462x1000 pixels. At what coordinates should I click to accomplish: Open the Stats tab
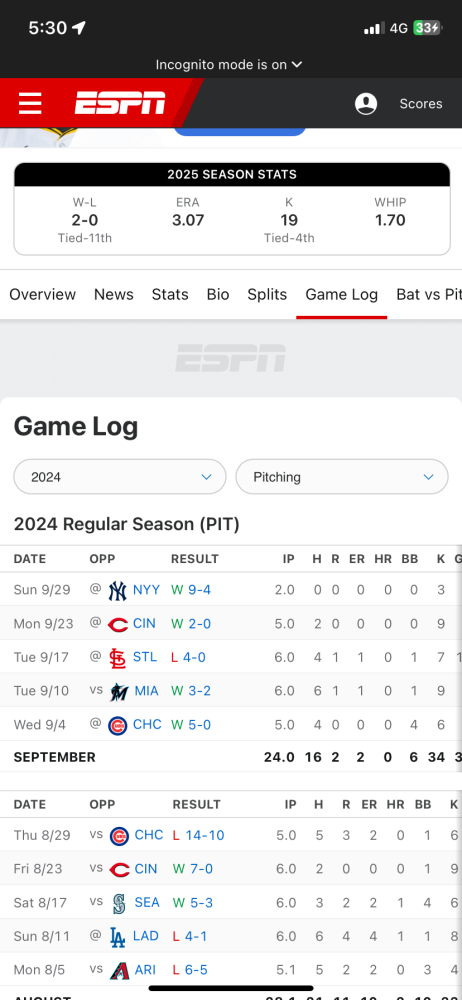click(x=170, y=295)
